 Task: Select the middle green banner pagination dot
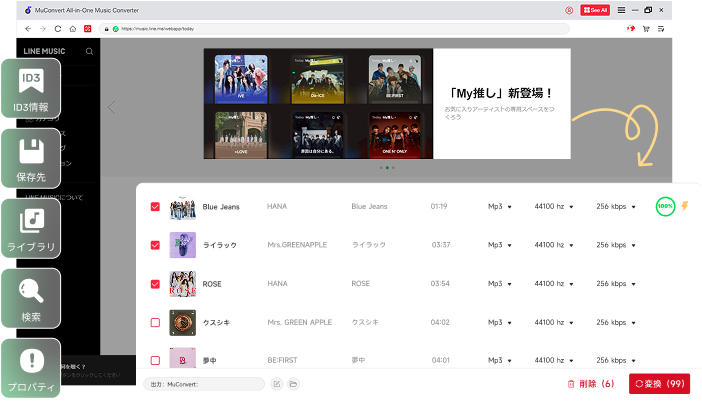pos(387,168)
